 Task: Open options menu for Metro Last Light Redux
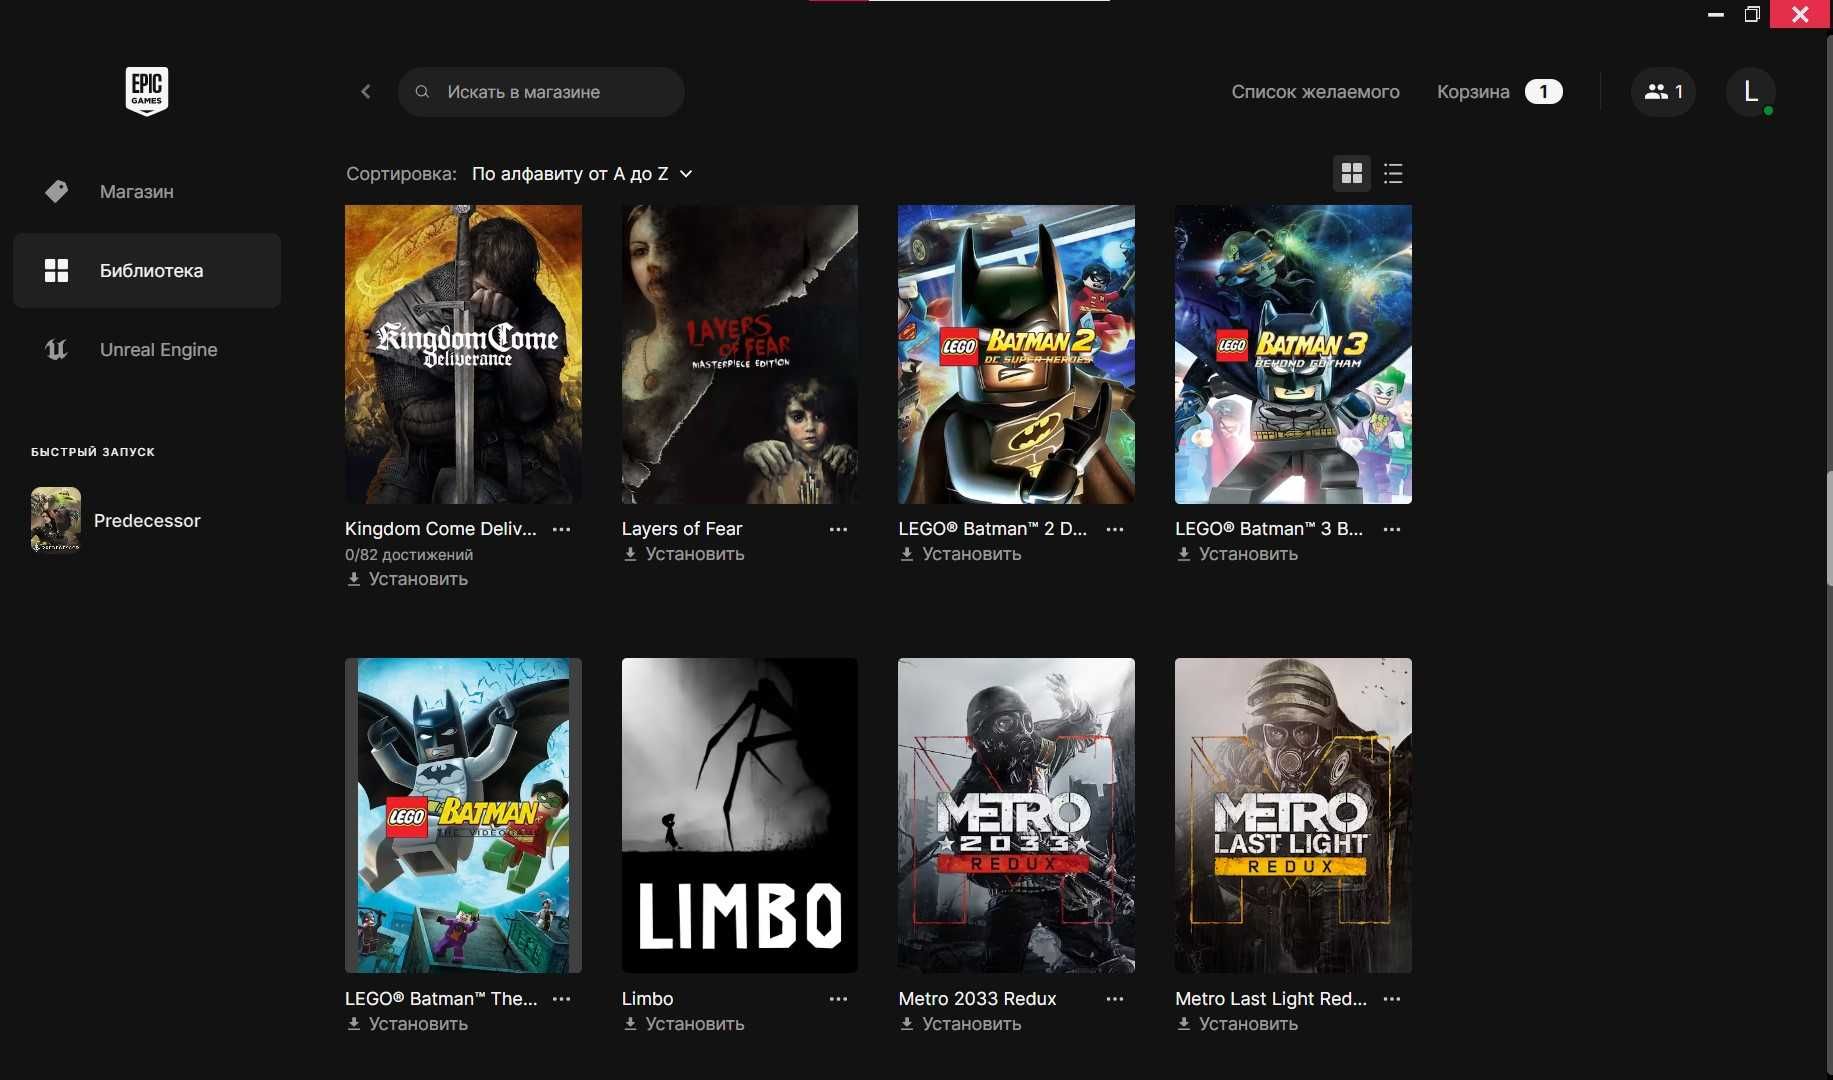1392,999
